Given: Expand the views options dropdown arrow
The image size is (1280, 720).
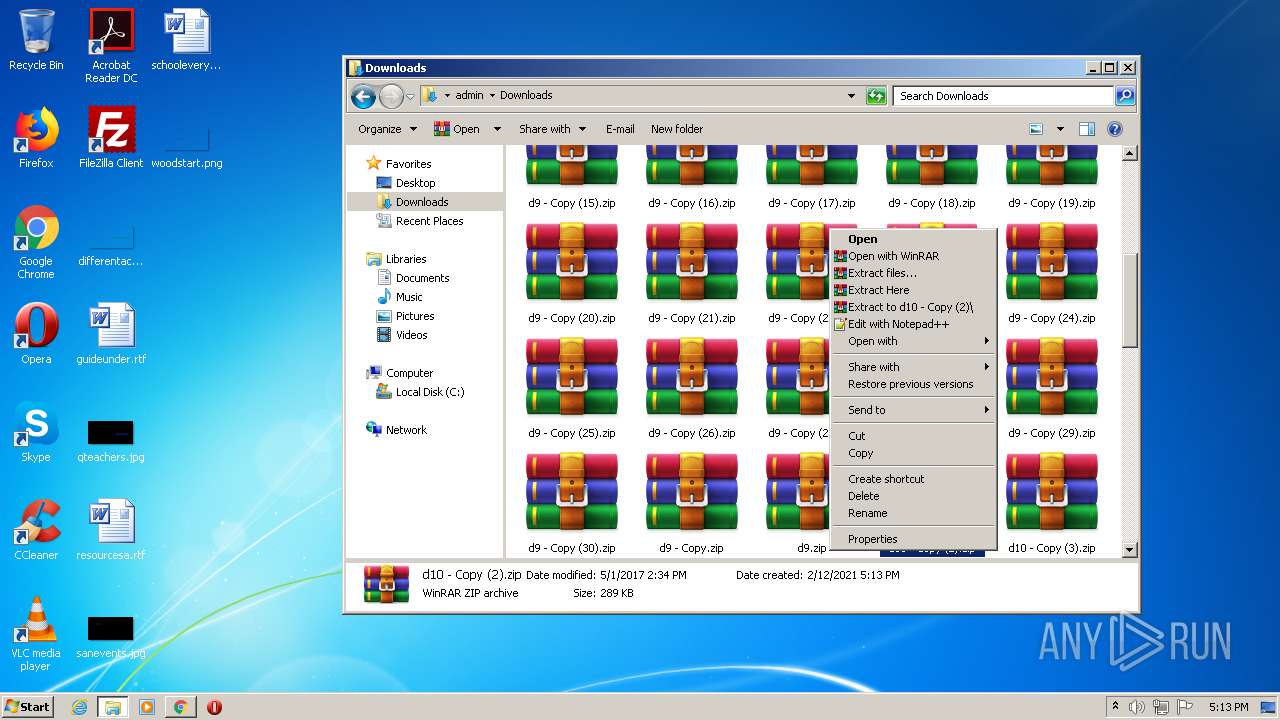Looking at the screenshot, I should pos(1060,129).
